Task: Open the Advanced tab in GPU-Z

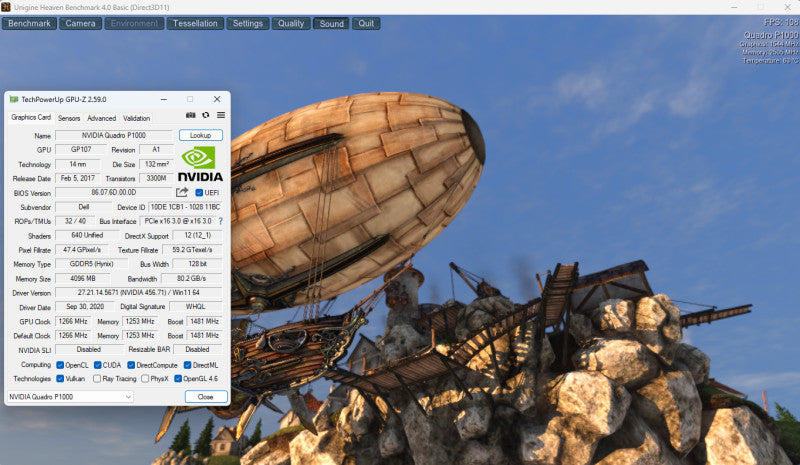Action: coord(102,118)
